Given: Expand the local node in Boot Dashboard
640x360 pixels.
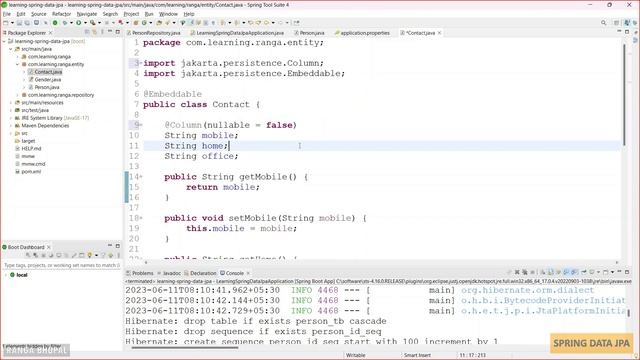Looking at the screenshot, I should pos(5,275).
